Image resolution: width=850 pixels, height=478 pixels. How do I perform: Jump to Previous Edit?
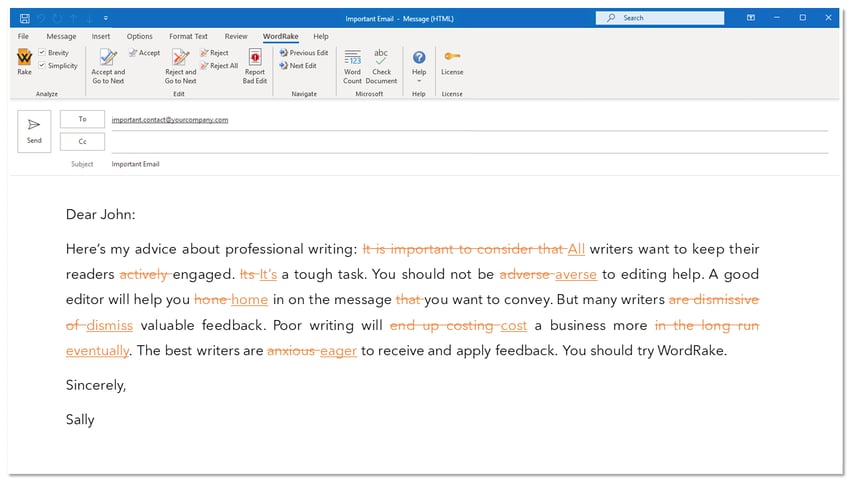(304, 53)
